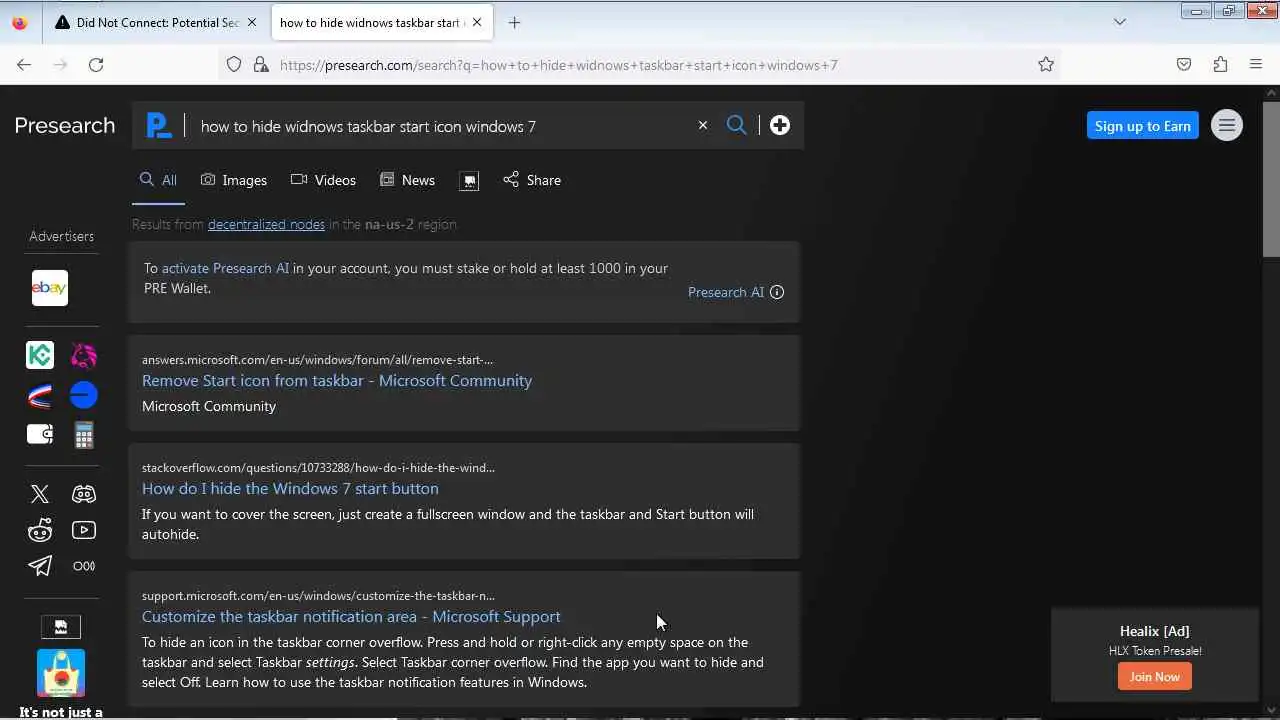Run search with the magnifier icon
This screenshot has width=1280, height=720.
click(737, 125)
